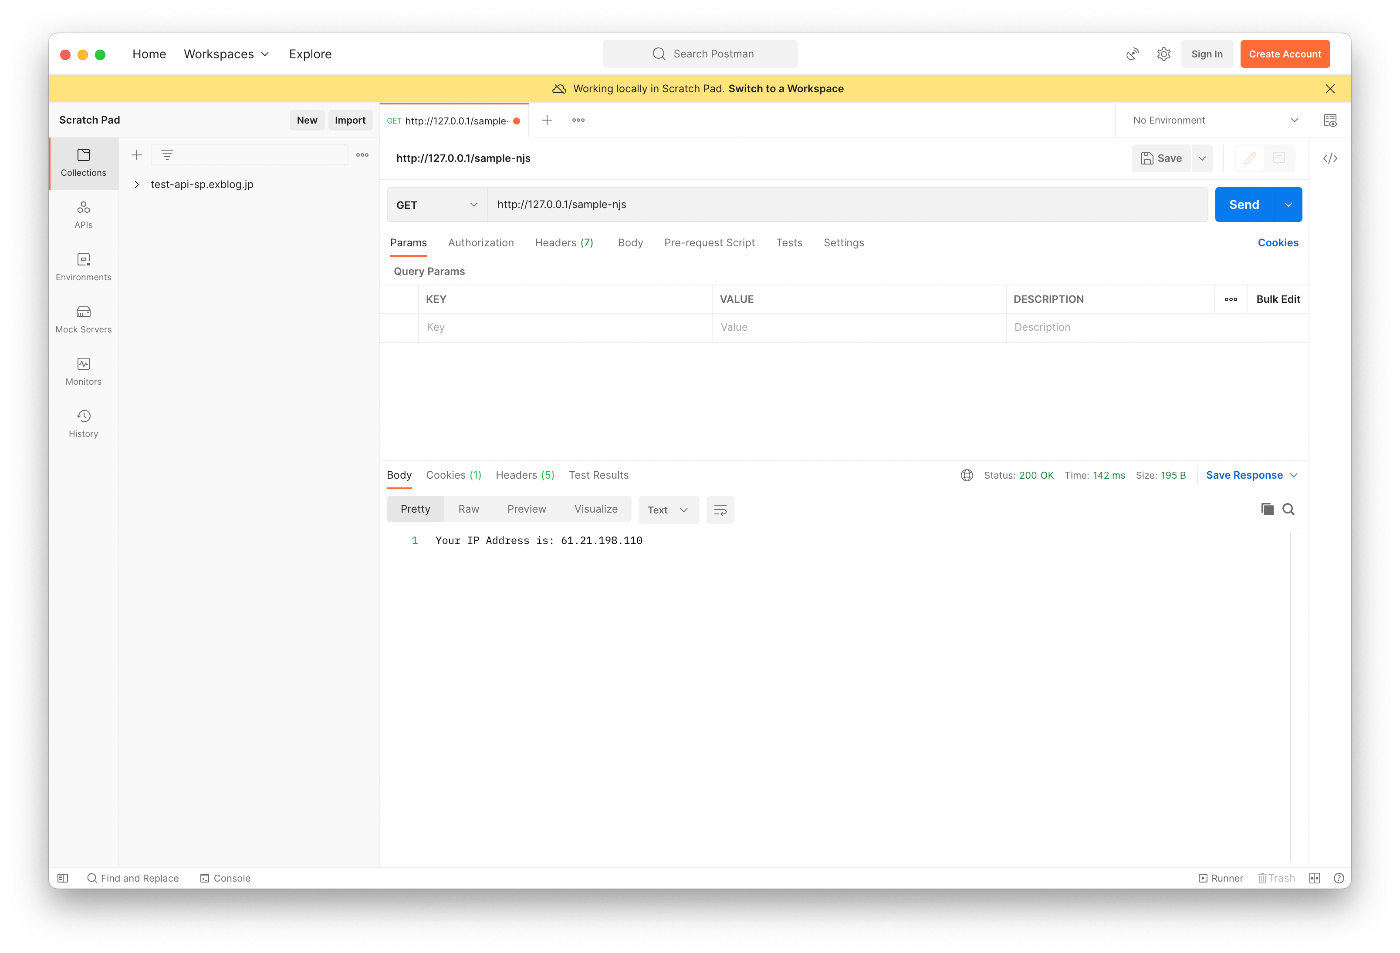Open collections panel more options ellipsis
Screen dimensions: 1400x953
(x=362, y=155)
